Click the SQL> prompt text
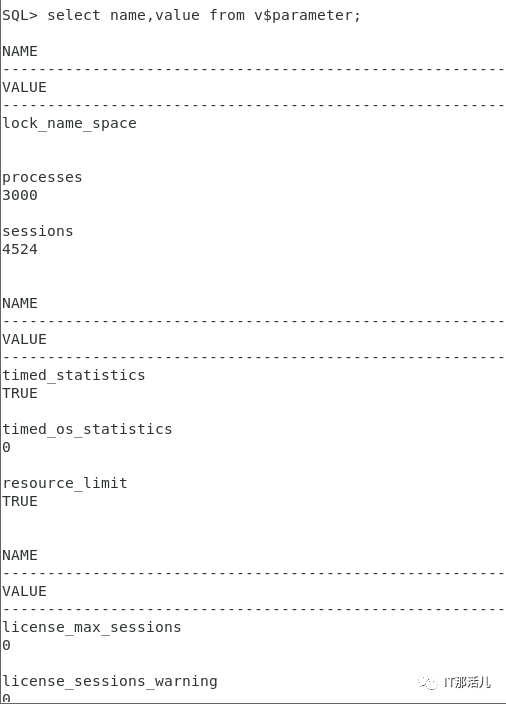The width and height of the screenshot is (506, 704). (20, 15)
